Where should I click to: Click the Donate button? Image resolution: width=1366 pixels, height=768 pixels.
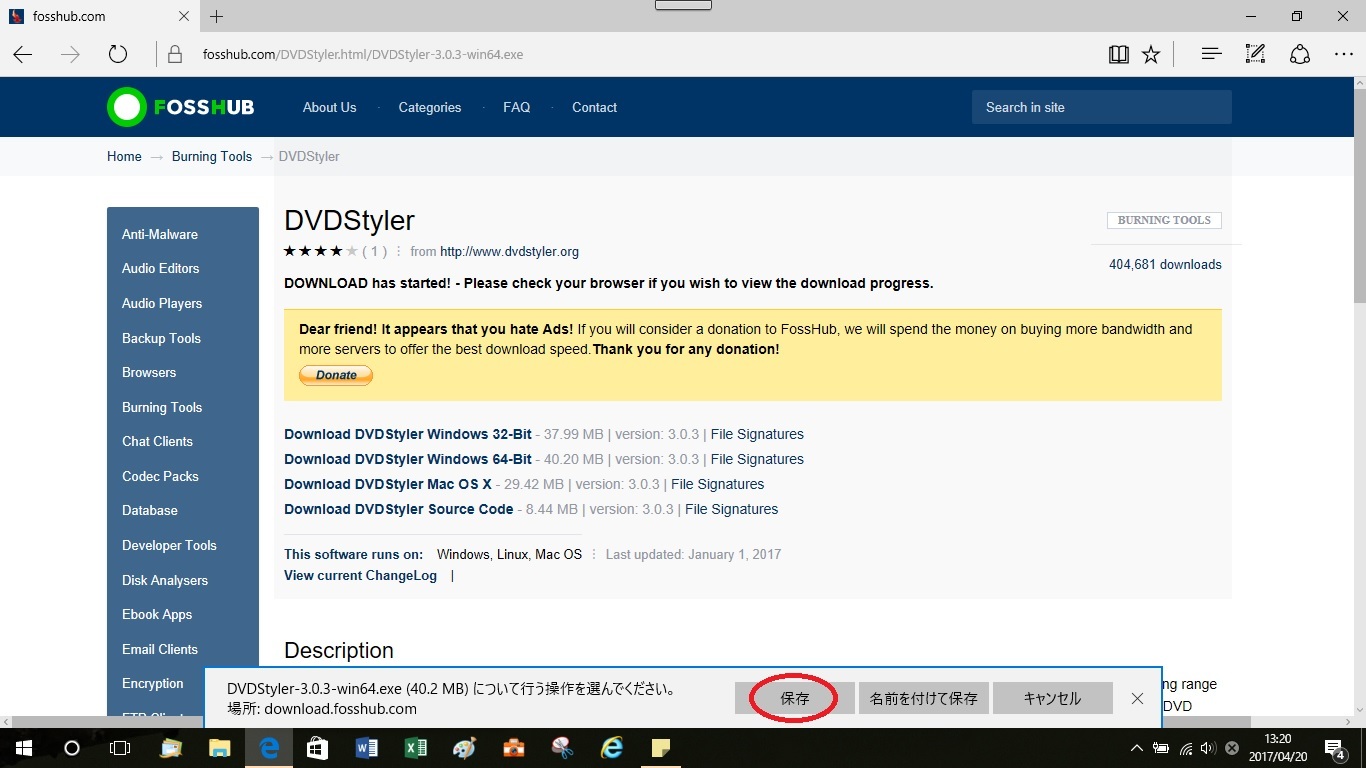[x=336, y=375]
